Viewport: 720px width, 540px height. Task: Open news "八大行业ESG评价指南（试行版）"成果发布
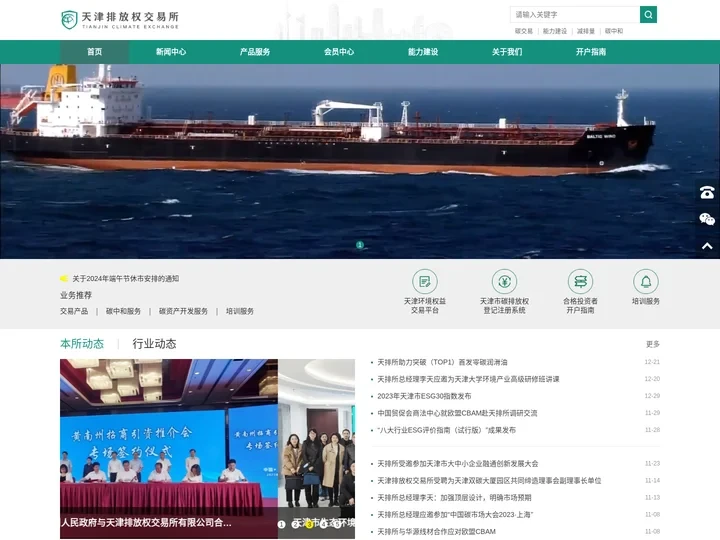coord(446,430)
